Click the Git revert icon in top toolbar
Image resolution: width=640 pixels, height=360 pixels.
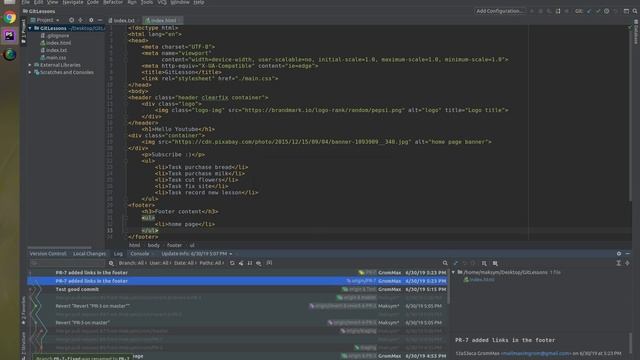point(616,11)
